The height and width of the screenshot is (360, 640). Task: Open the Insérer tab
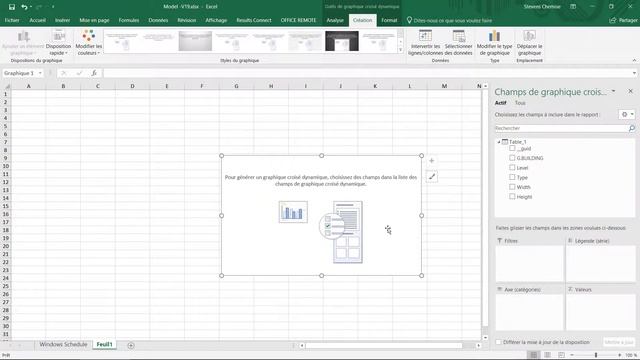62,20
